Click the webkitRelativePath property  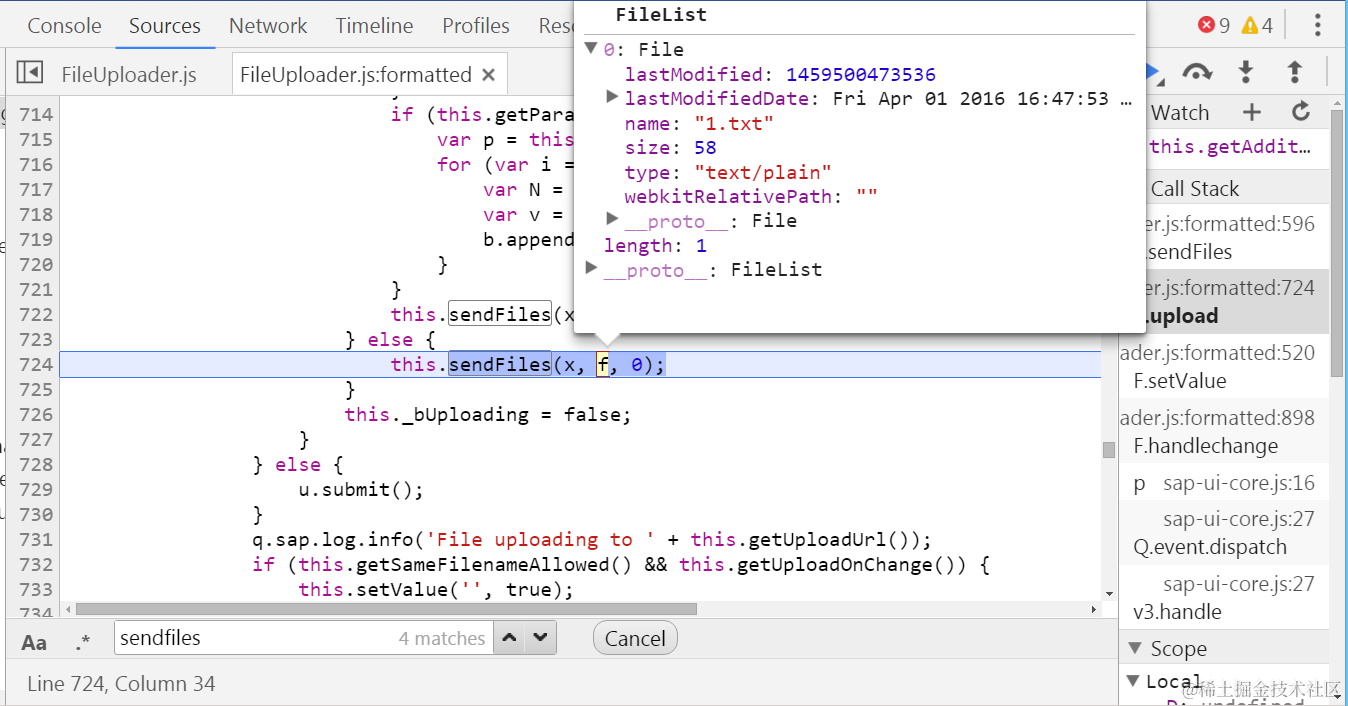click(x=750, y=196)
